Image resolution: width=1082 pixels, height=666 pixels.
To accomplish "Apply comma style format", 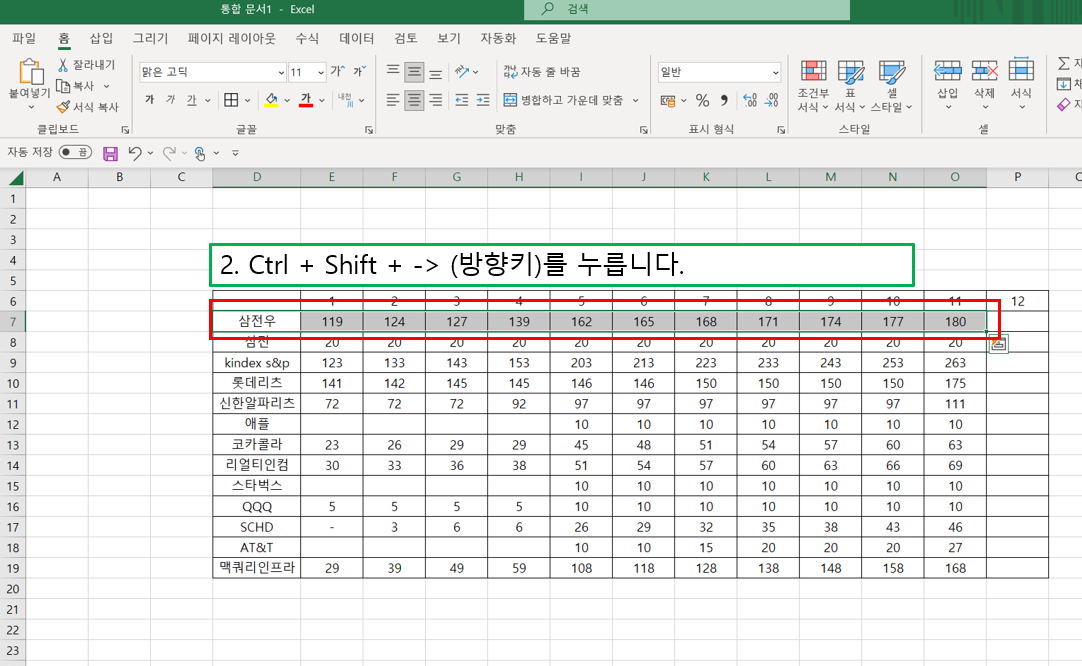I will (x=724, y=101).
